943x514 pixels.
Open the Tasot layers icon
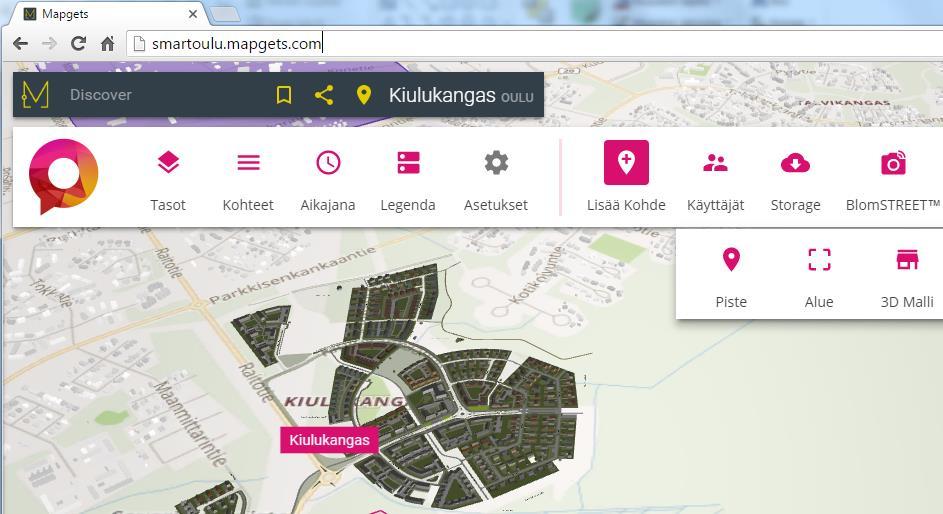(x=168, y=162)
